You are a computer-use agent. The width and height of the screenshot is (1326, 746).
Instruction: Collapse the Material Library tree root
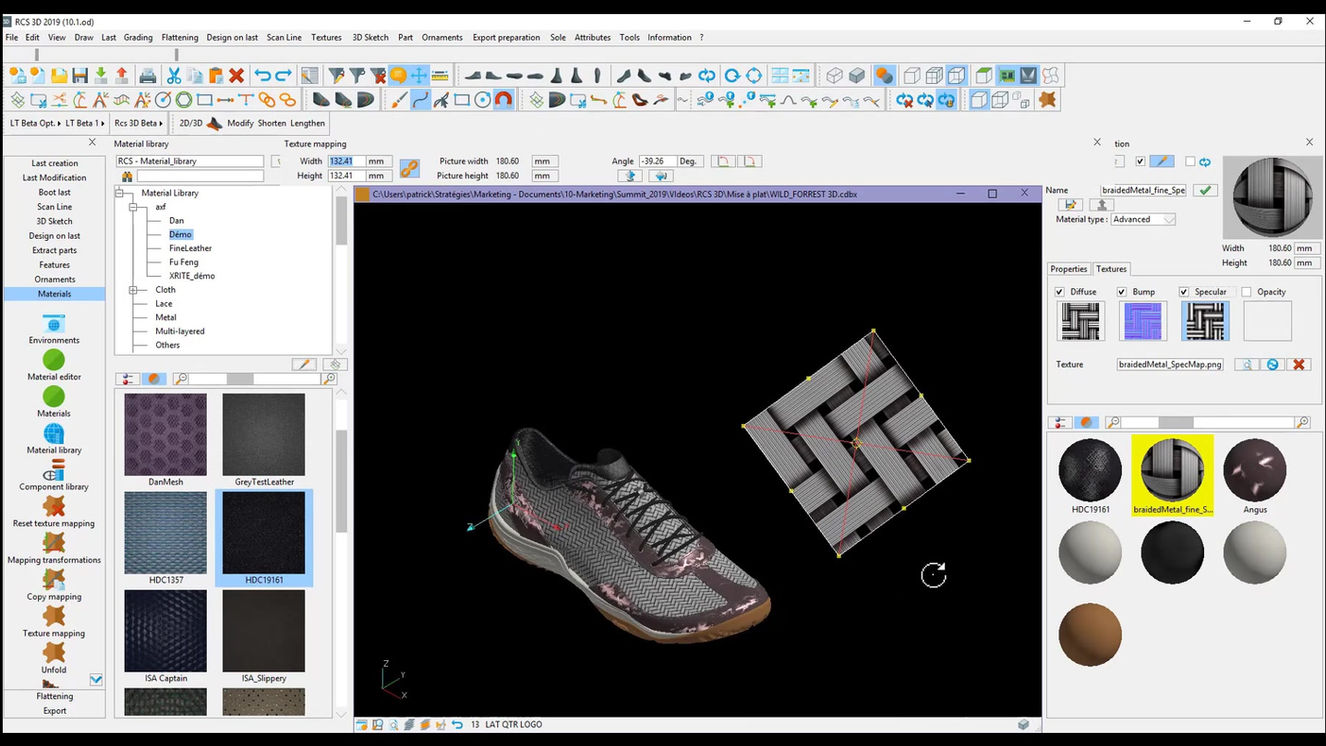pos(118,193)
